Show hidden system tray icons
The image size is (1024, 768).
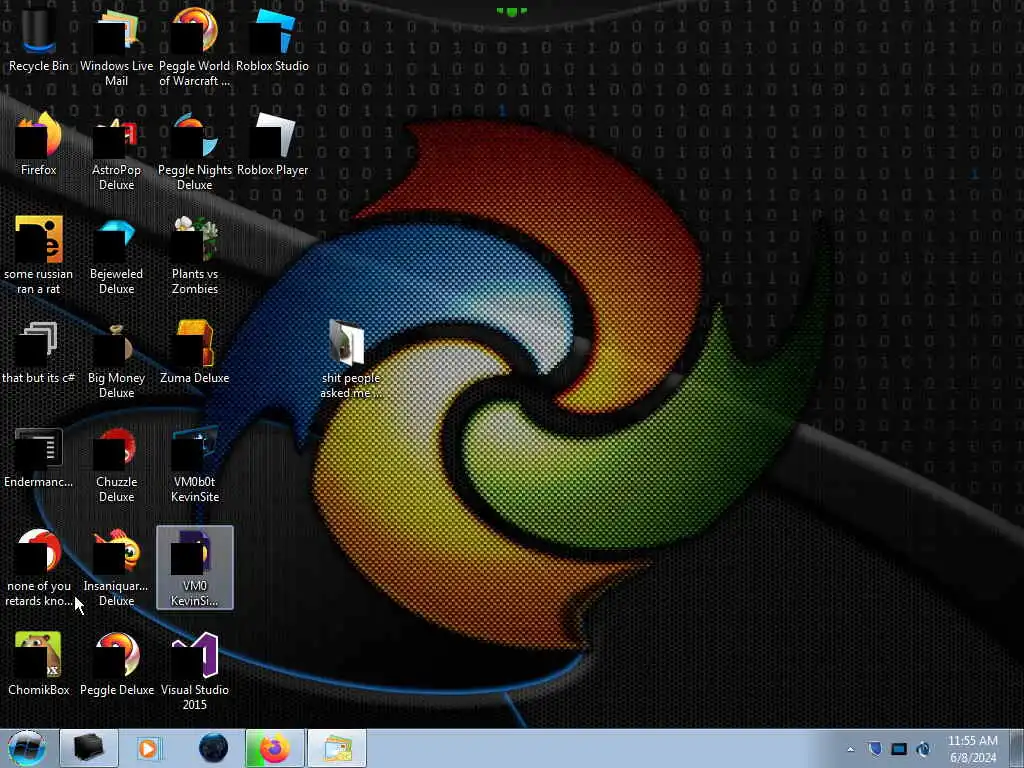[850, 749]
